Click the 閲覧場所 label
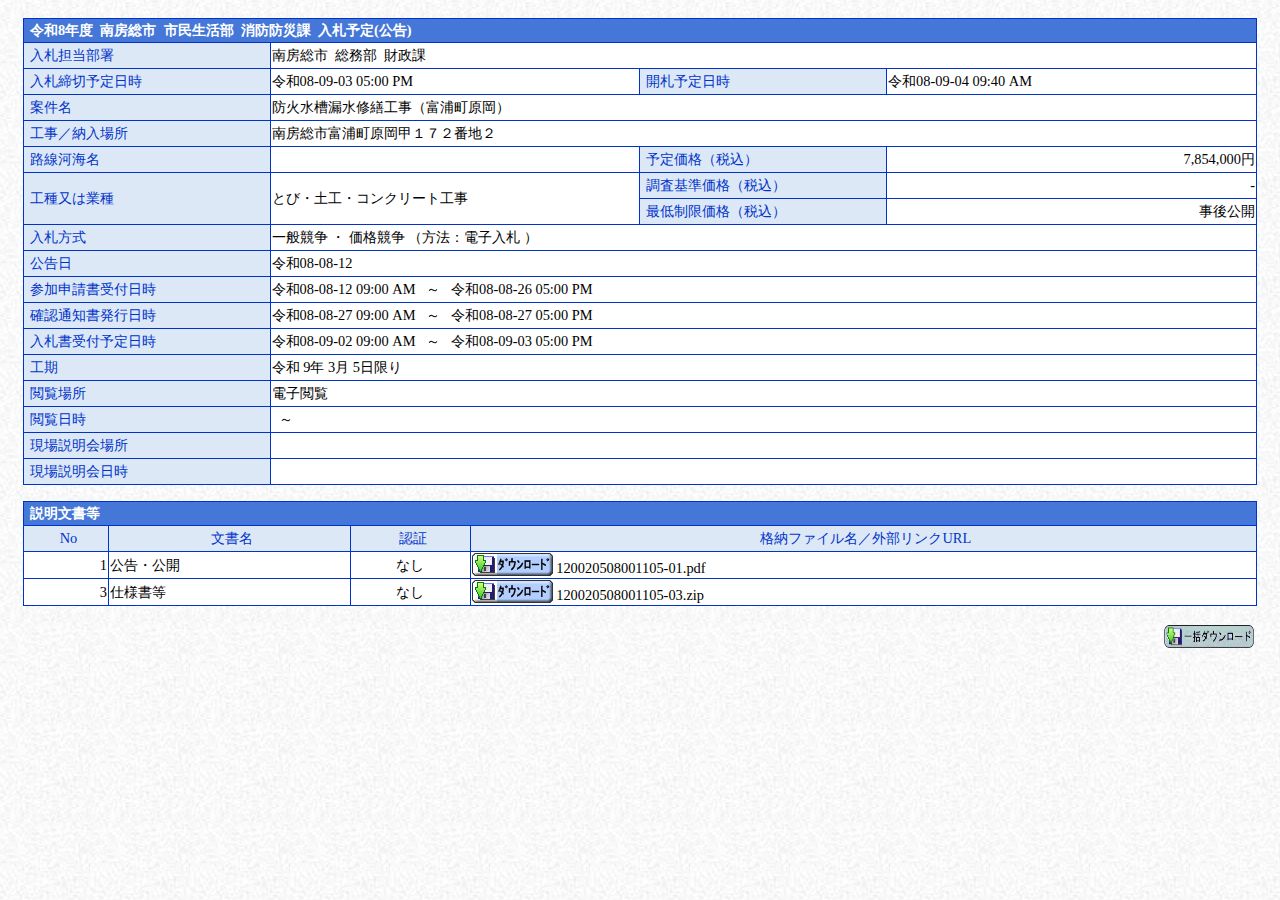The height and width of the screenshot is (900, 1280). [58, 394]
